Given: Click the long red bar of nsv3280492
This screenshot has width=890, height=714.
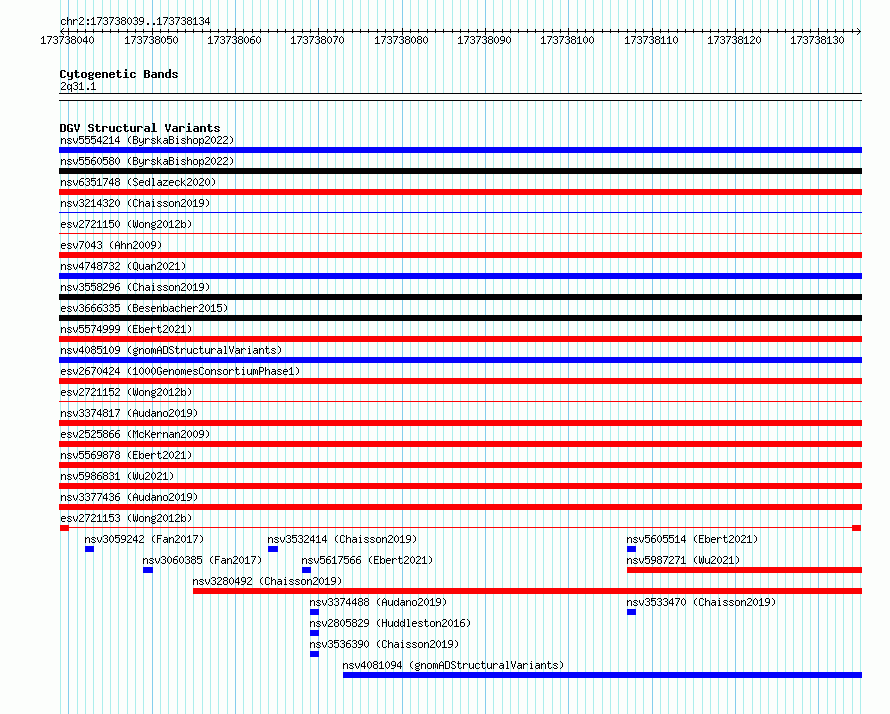Looking at the screenshot, I should coord(527,591).
